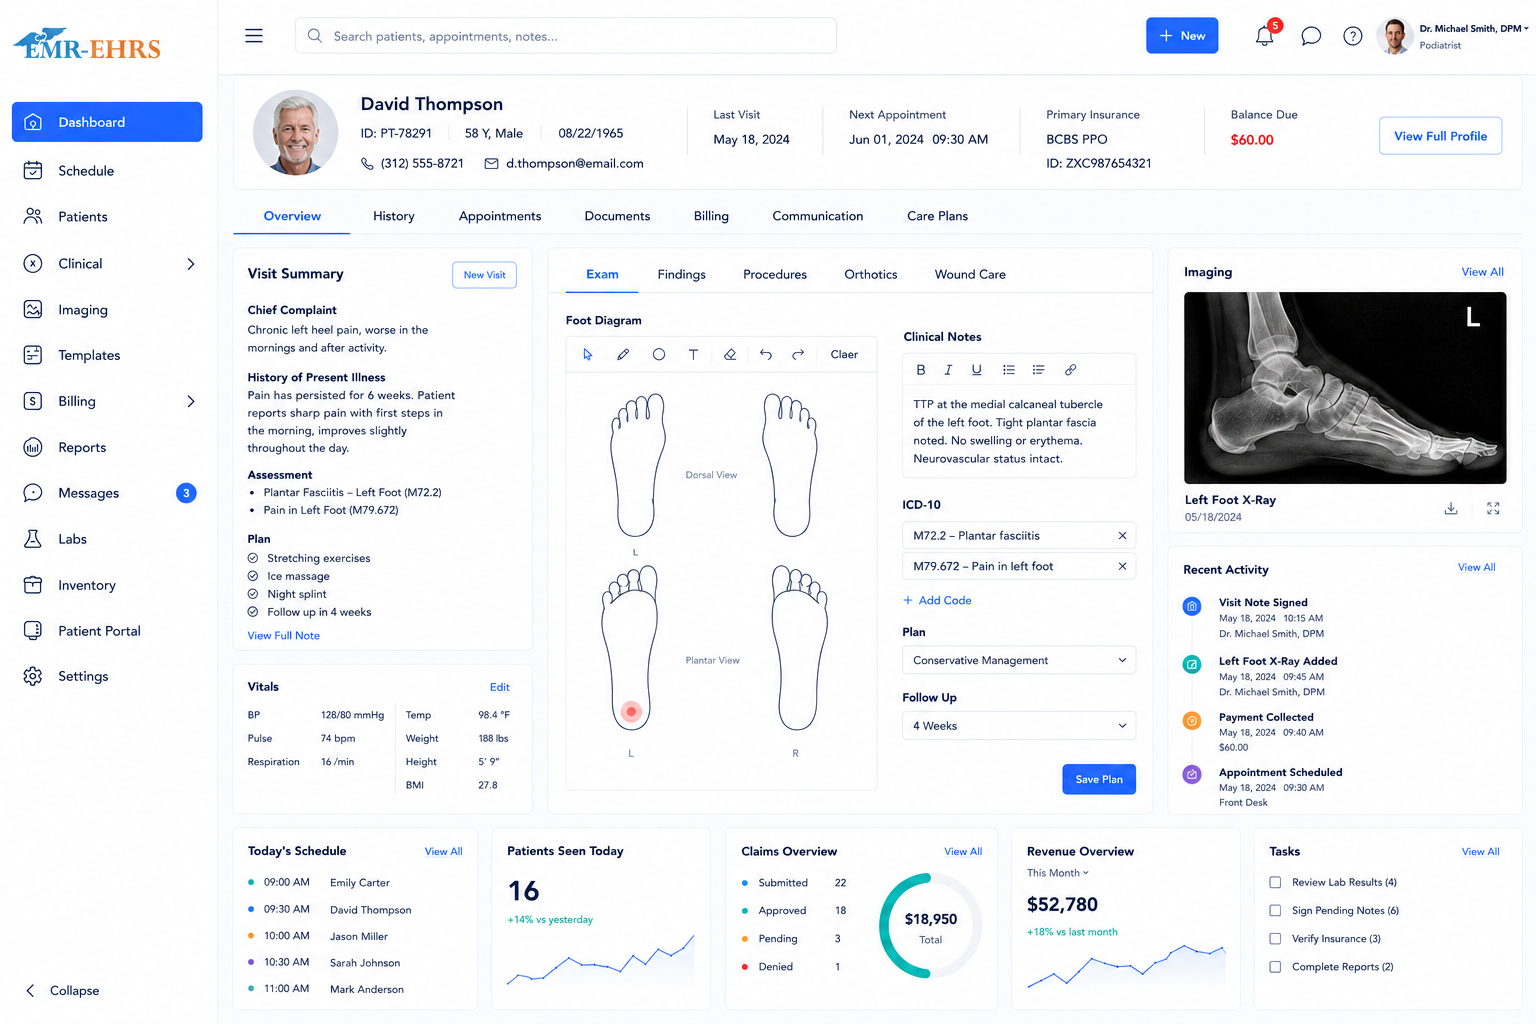The height and width of the screenshot is (1024, 1536).
Task: Check Review Lab Results task
Action: click(x=1275, y=882)
